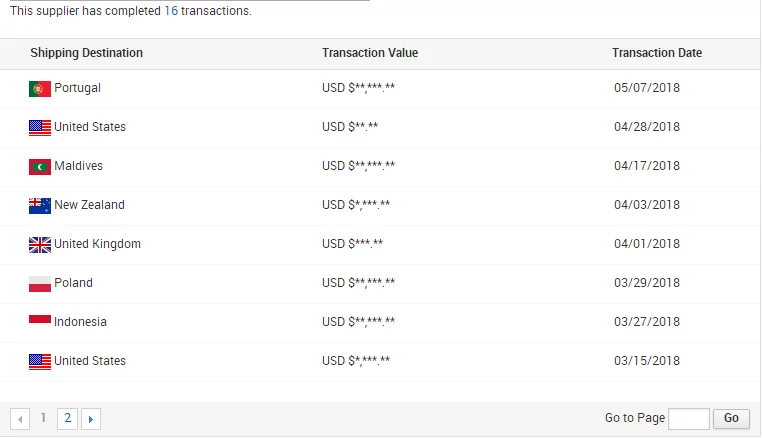Select the Indonesia destination text

click(x=80, y=322)
